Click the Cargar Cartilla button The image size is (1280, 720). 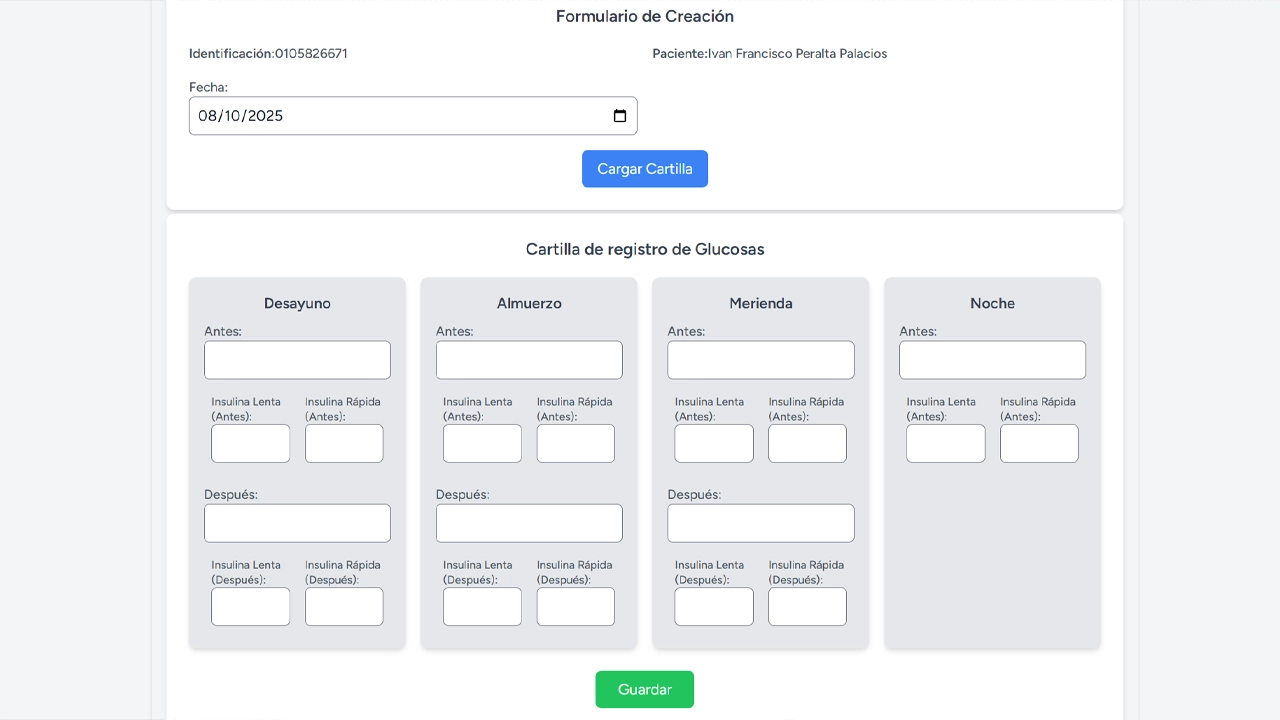(x=644, y=168)
